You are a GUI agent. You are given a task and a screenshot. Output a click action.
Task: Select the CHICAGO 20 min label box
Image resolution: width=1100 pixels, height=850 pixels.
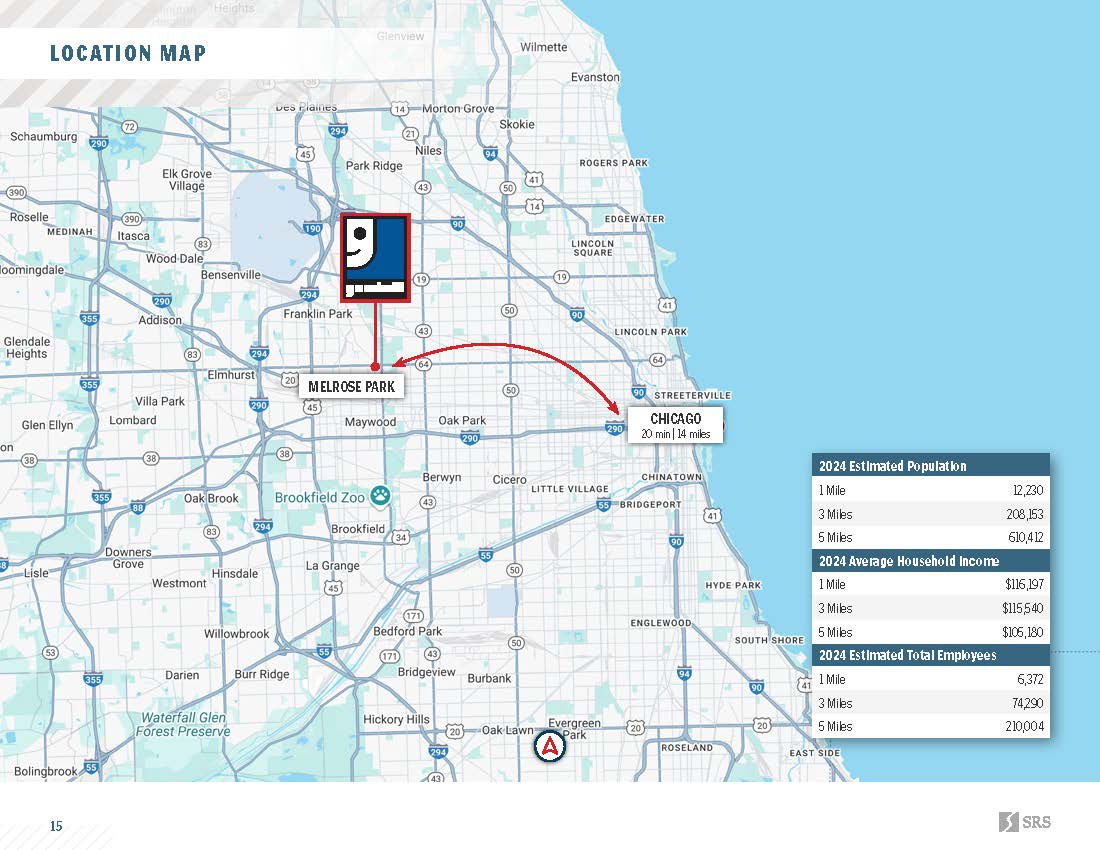[676, 425]
